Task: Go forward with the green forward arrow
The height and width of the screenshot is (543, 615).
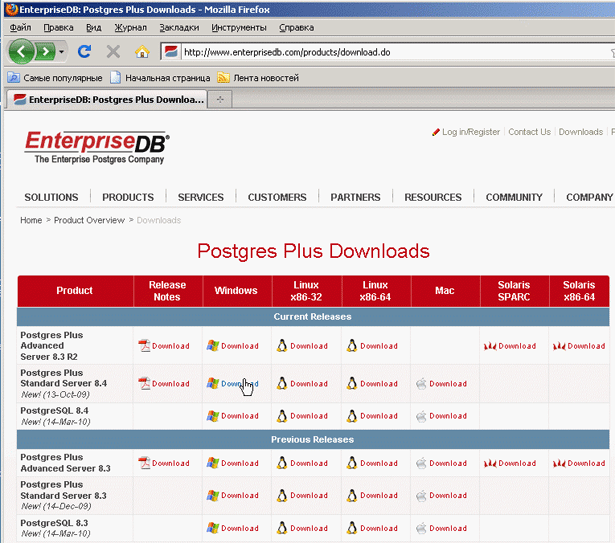Action: [45, 51]
